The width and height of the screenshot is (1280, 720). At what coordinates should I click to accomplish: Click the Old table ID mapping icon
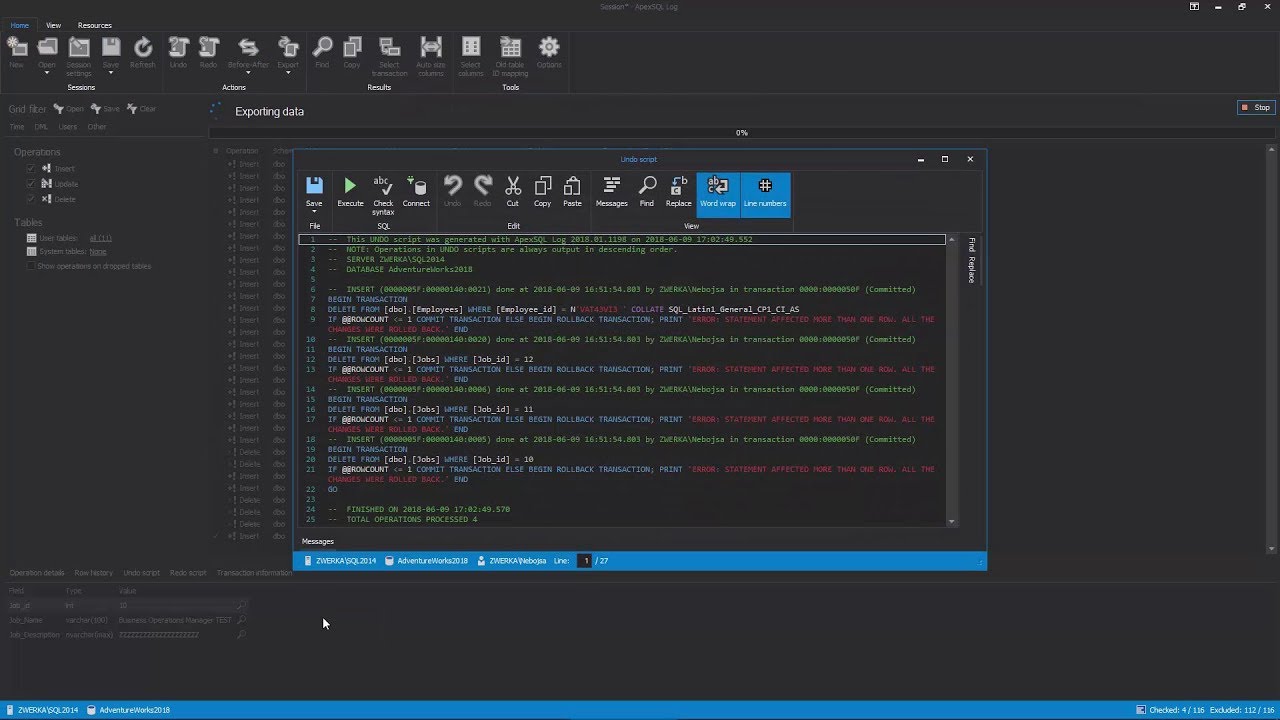[x=511, y=56]
